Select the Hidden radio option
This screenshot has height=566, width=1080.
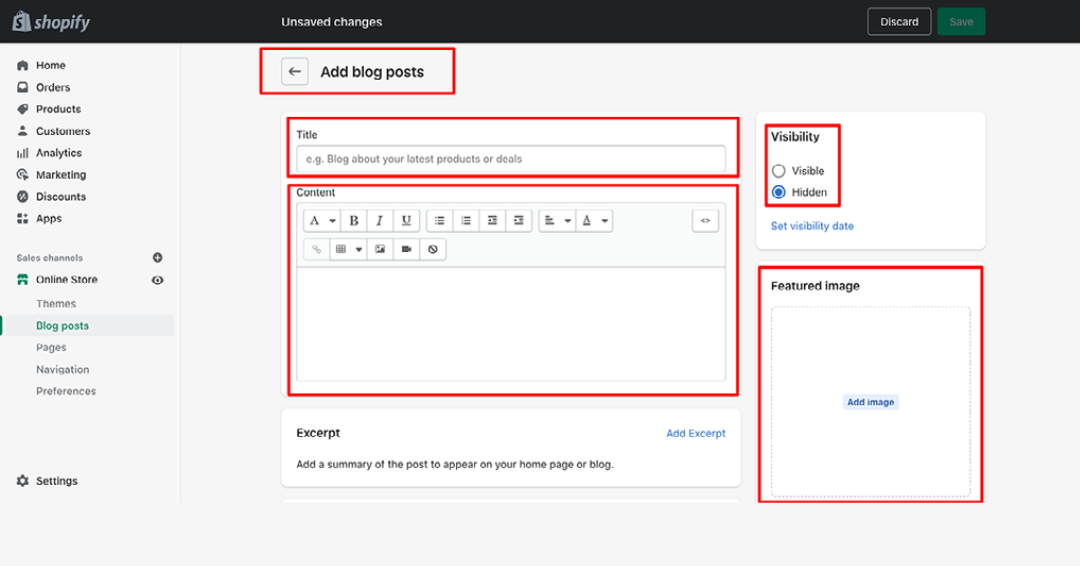tap(778, 192)
